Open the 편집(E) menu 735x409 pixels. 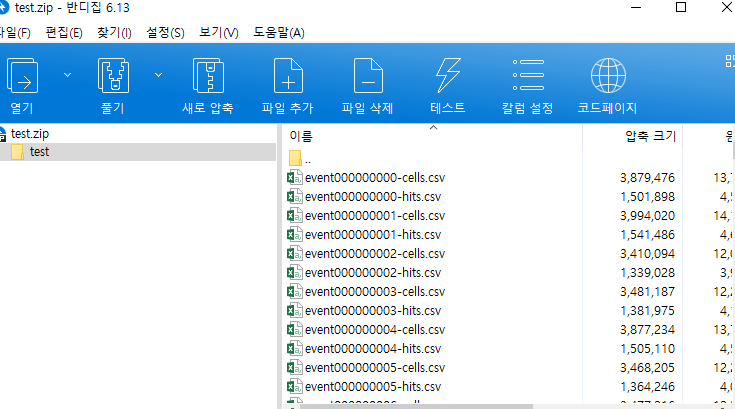[x=64, y=33]
